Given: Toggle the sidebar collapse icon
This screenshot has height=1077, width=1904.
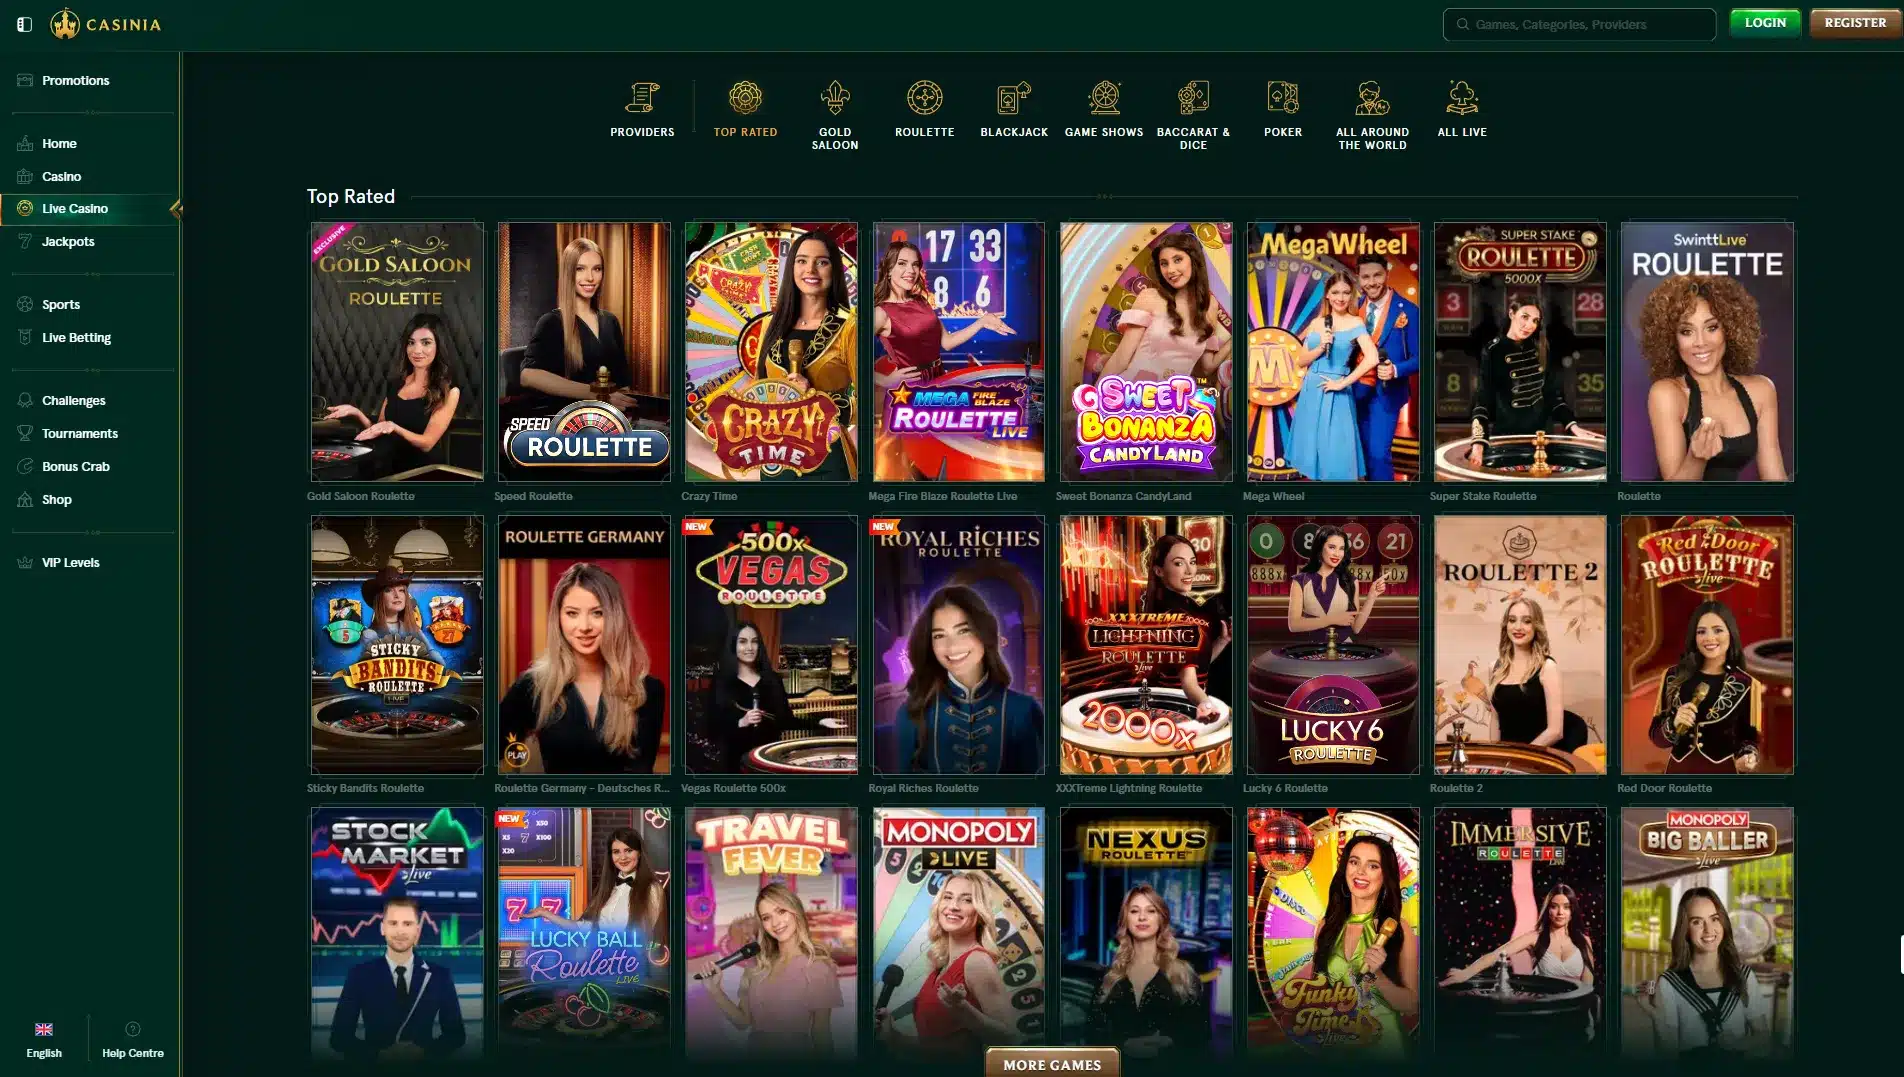Looking at the screenshot, I should 25,24.
